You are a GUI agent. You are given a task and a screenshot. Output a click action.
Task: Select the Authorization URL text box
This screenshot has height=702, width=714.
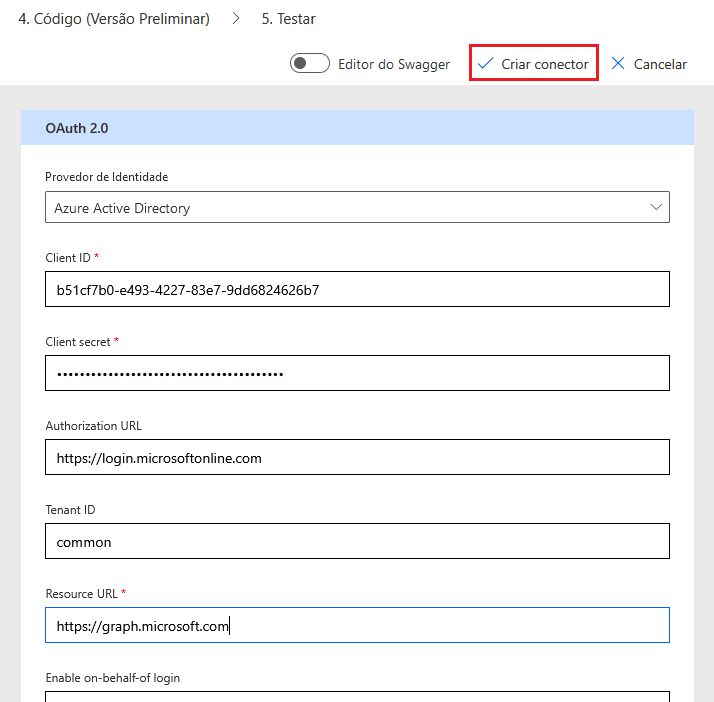[x=357, y=458]
